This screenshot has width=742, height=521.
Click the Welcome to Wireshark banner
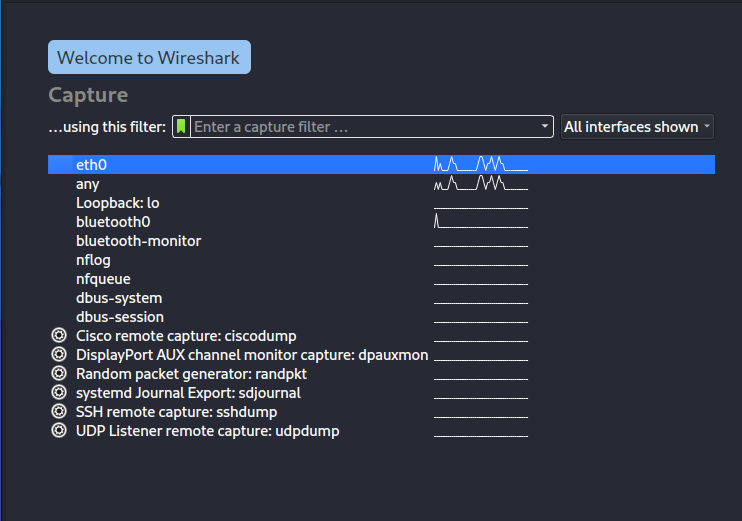coord(149,57)
